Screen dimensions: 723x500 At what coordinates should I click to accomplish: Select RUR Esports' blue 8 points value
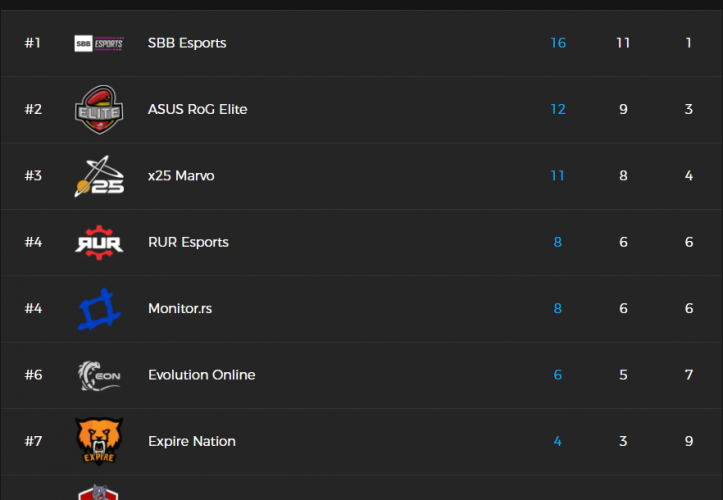558,242
